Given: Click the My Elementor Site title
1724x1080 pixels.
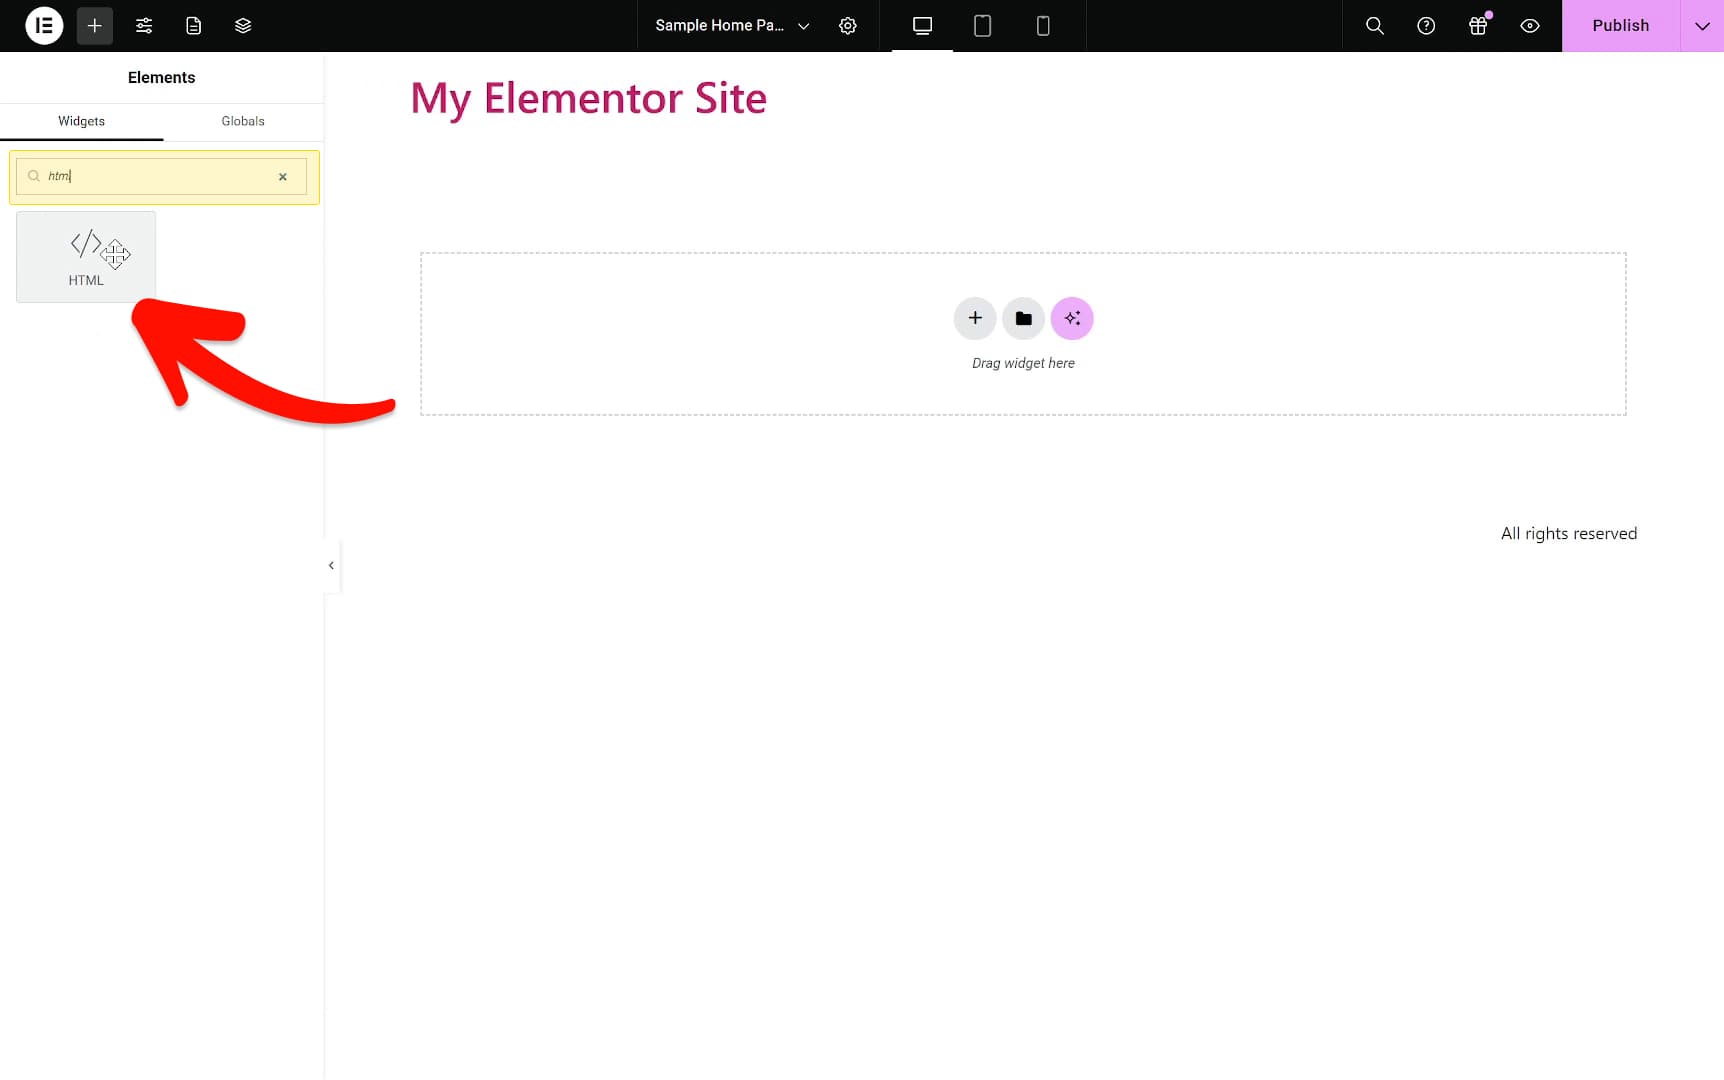Looking at the screenshot, I should [x=588, y=98].
